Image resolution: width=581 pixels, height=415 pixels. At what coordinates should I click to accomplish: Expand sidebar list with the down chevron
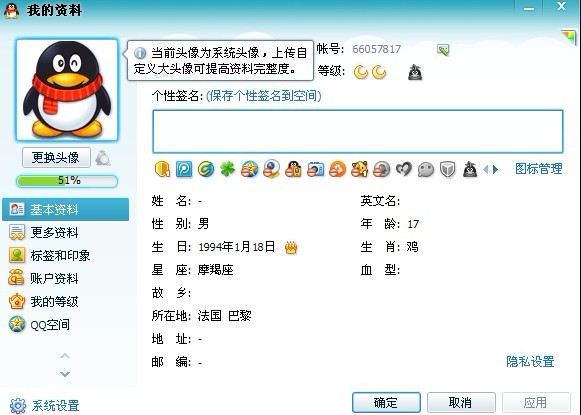tap(65, 374)
